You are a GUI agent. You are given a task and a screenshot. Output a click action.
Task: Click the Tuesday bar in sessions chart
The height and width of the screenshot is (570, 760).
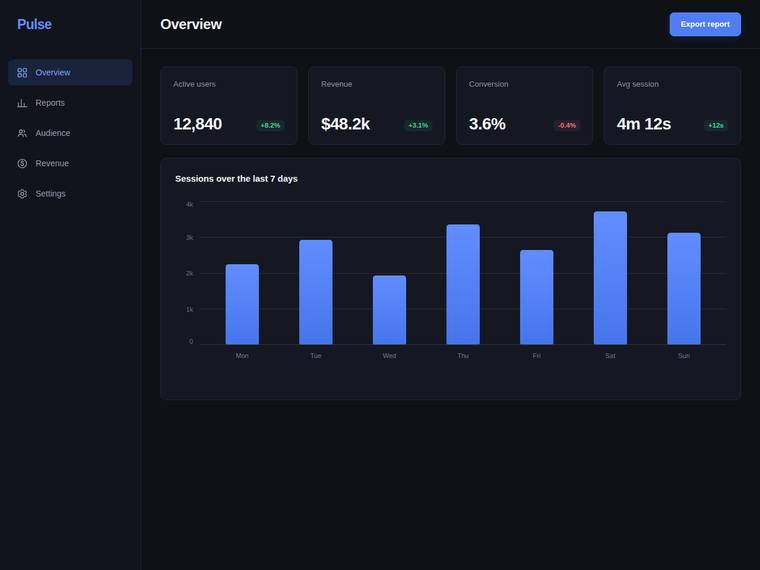point(316,292)
